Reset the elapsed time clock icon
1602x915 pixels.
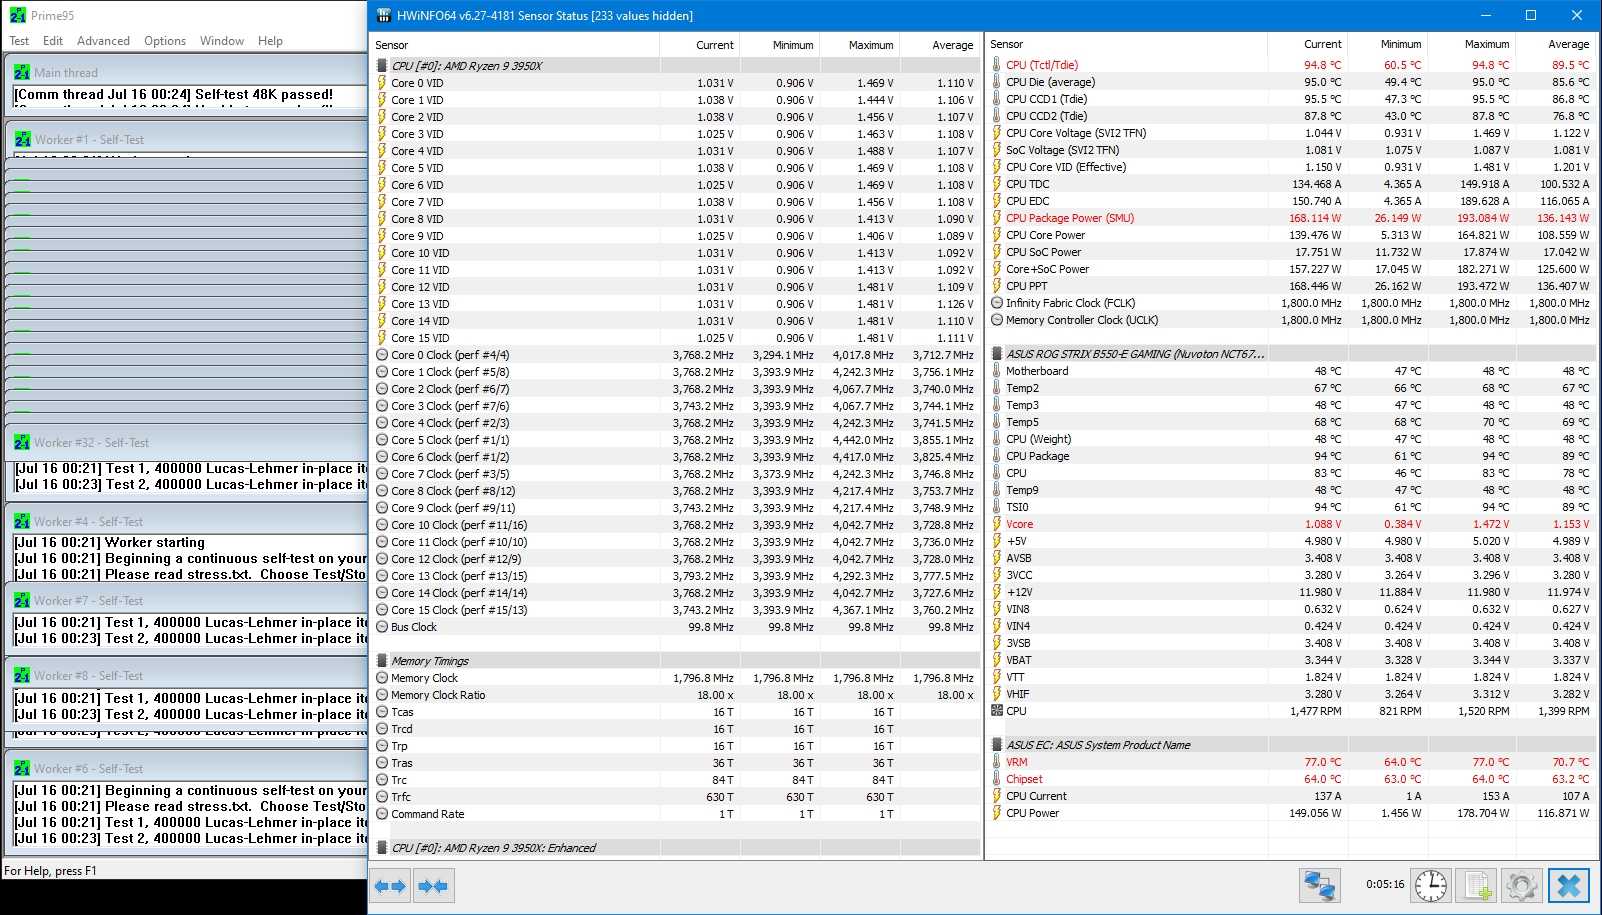click(1431, 886)
